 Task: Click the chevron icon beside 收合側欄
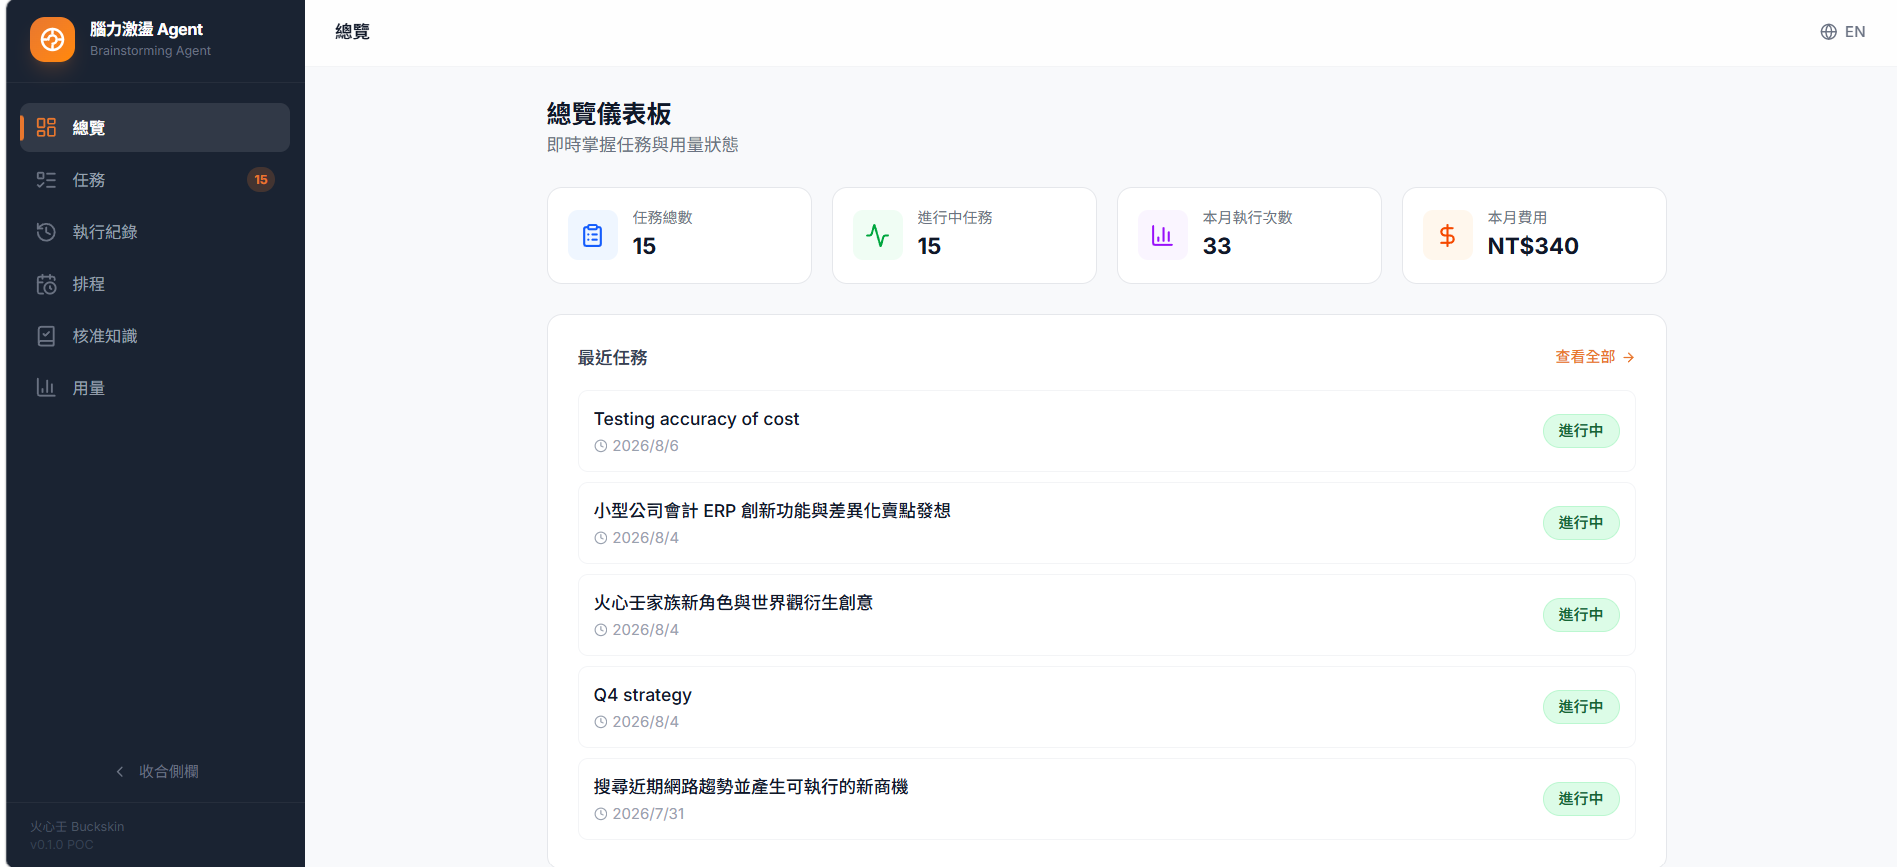tap(120, 772)
